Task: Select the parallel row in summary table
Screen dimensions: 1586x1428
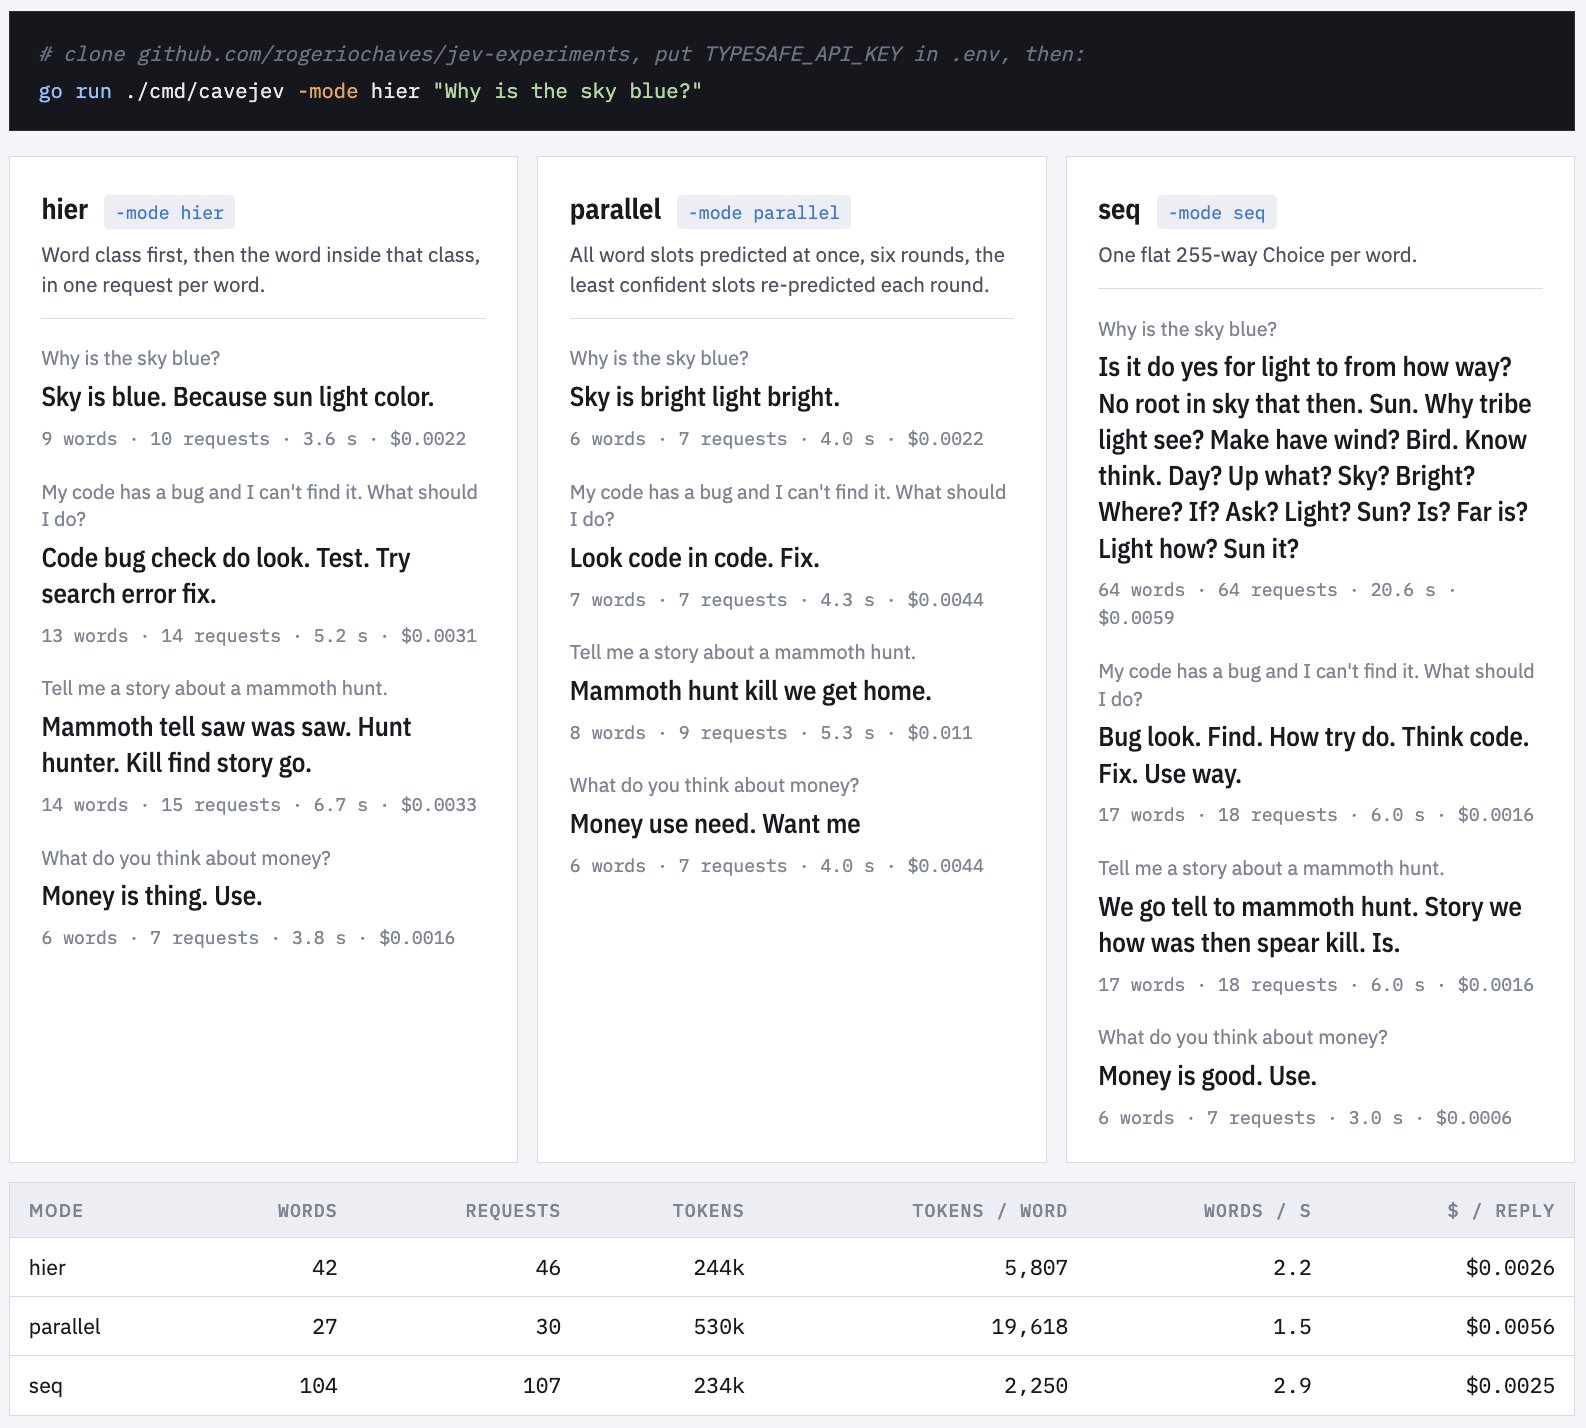Action: [x=792, y=1326]
